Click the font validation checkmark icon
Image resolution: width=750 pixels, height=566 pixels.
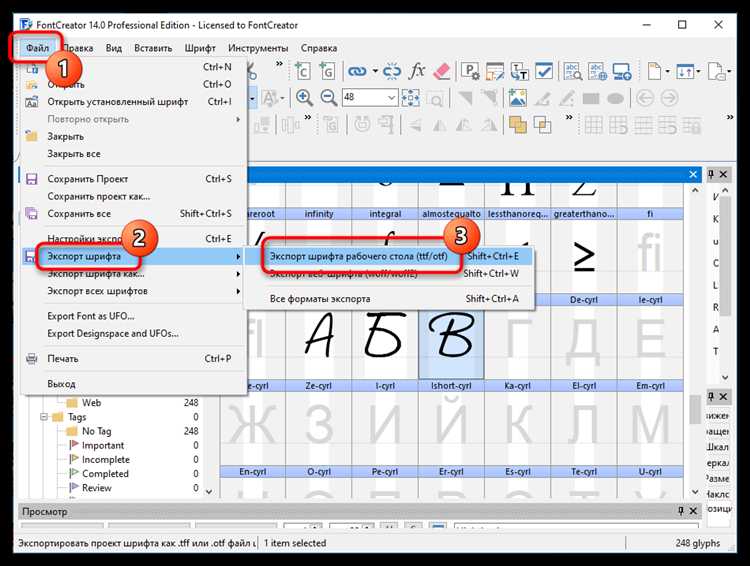(x=544, y=71)
